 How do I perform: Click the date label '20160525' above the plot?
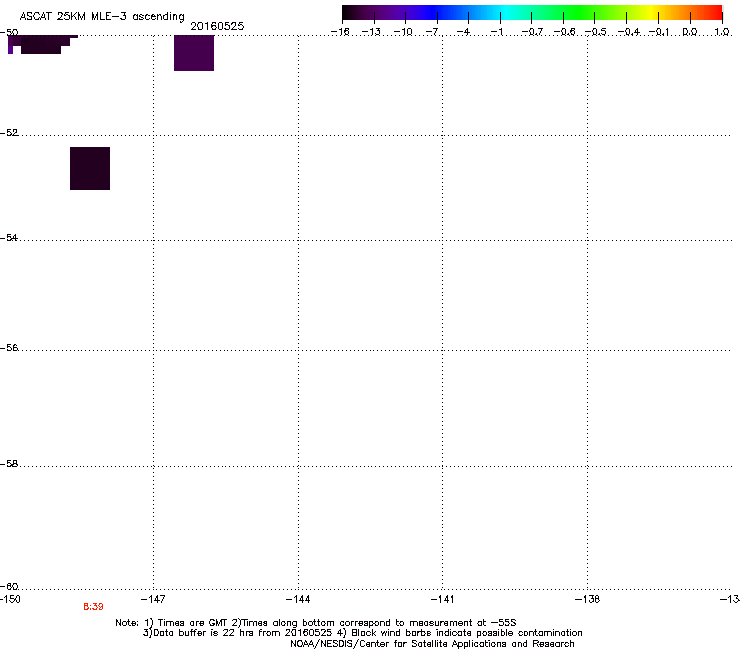point(217,26)
